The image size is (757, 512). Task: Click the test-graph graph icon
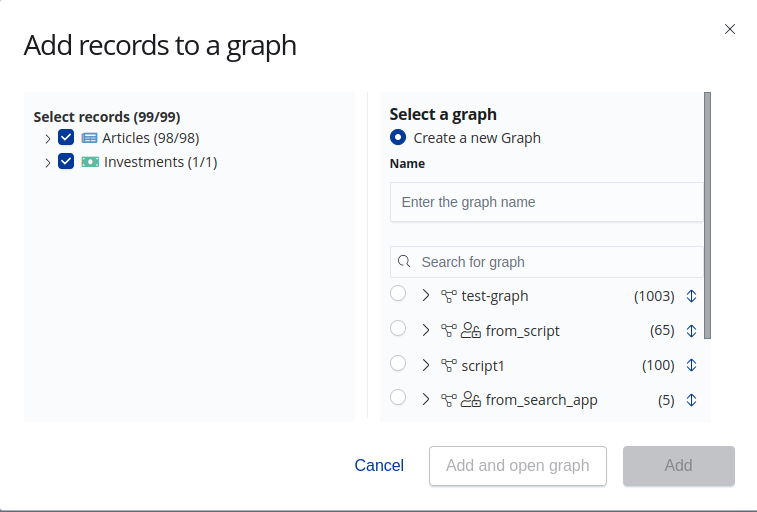[449, 296]
